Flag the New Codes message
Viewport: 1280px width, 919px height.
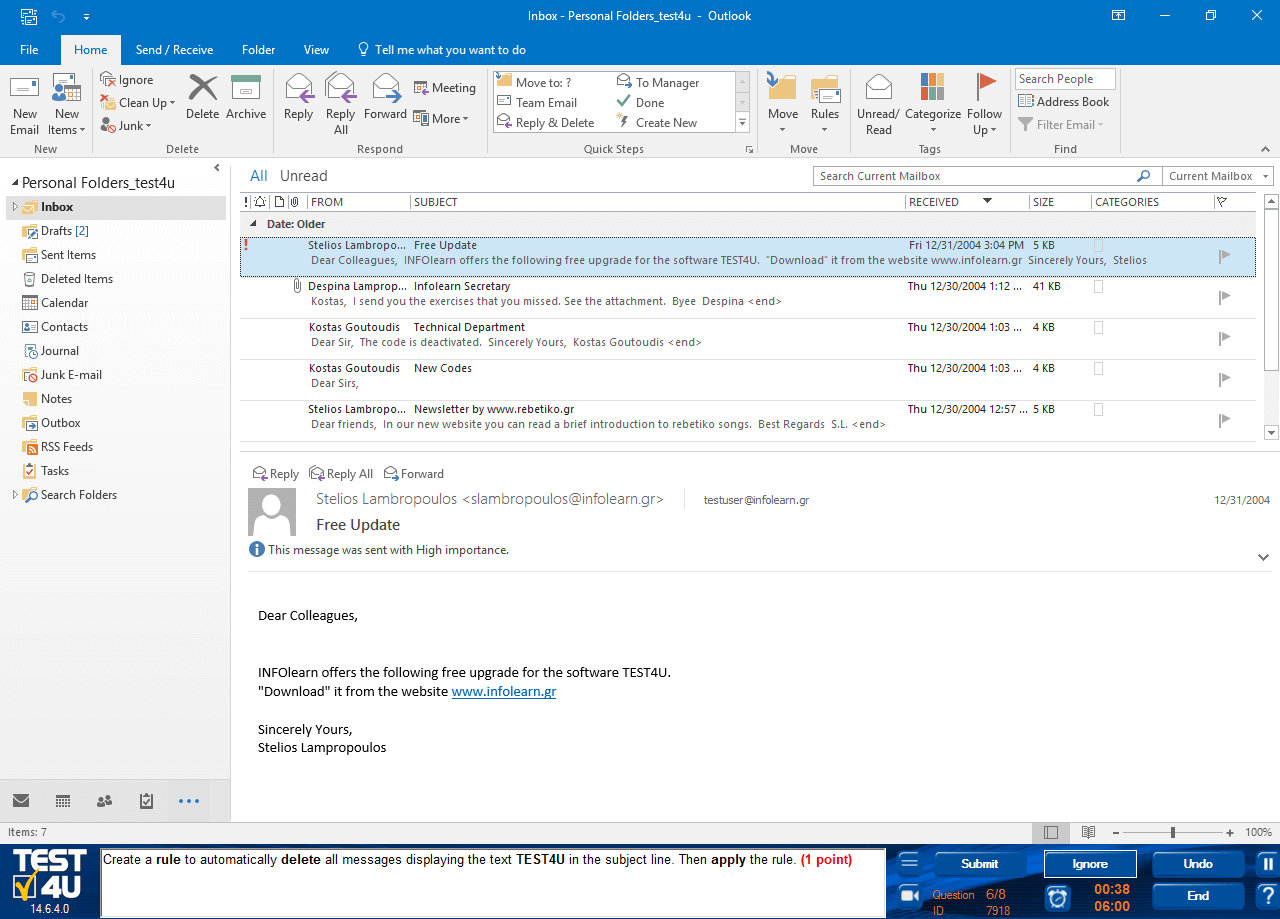pos(1224,379)
